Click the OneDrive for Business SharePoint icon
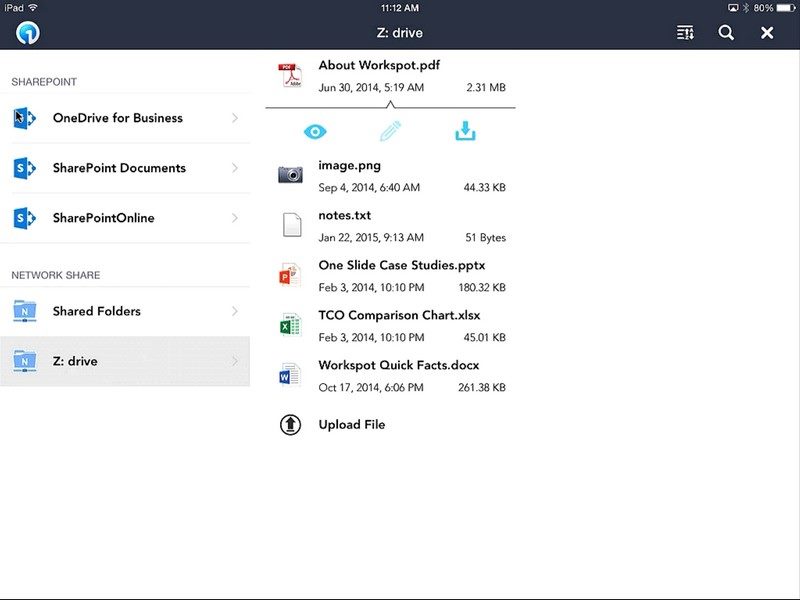800x600 pixels. [24, 118]
